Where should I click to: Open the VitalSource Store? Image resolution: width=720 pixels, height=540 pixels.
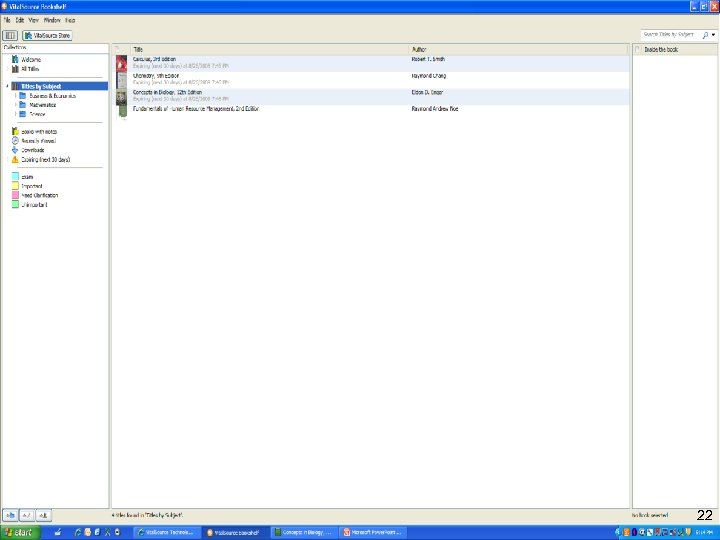[x=47, y=35]
